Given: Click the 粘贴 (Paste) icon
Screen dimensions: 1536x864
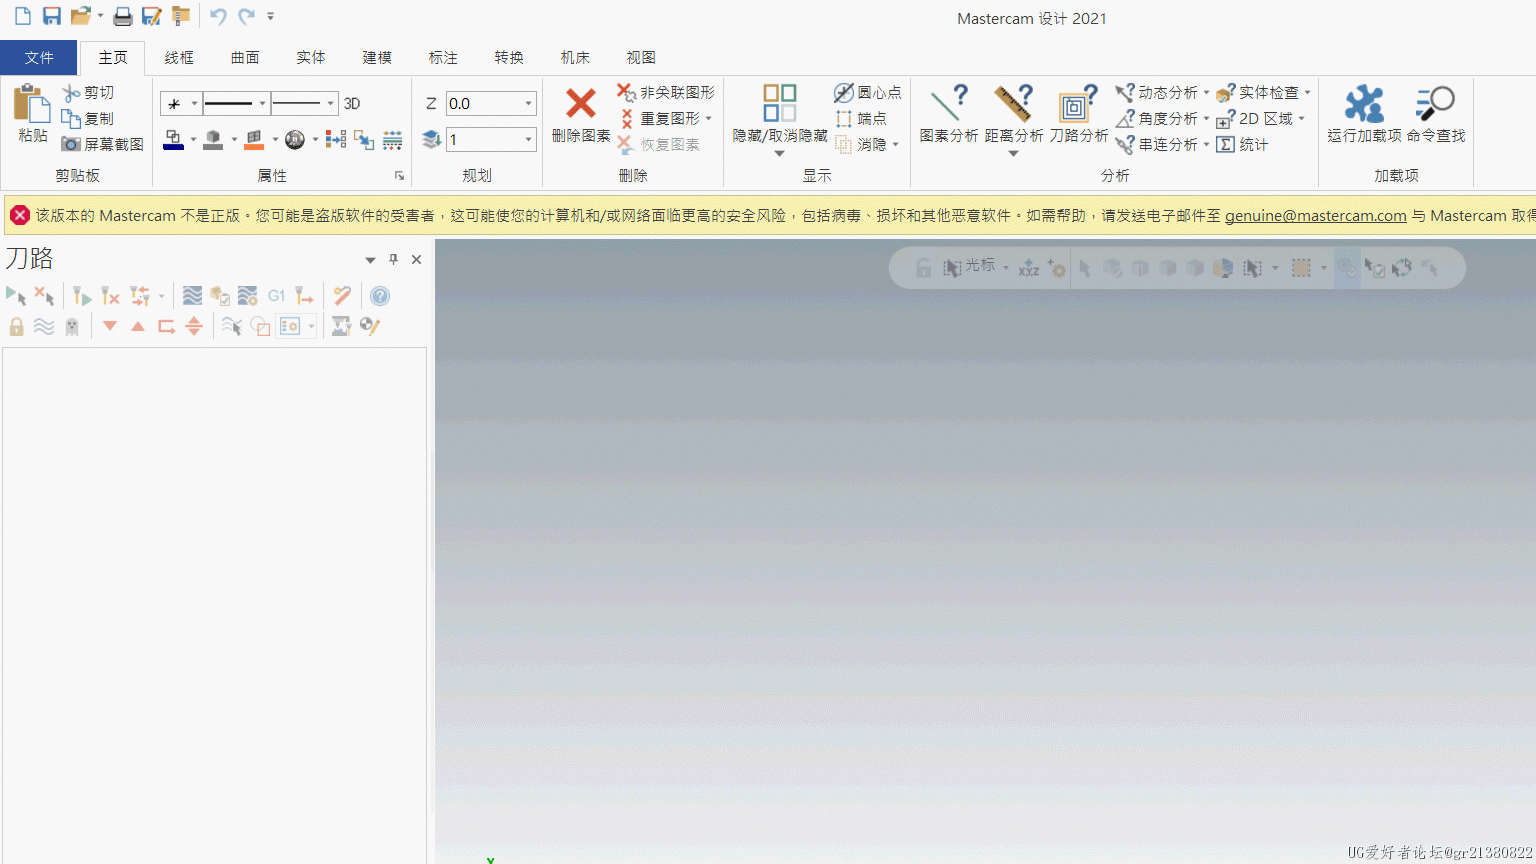Looking at the screenshot, I should [32, 104].
